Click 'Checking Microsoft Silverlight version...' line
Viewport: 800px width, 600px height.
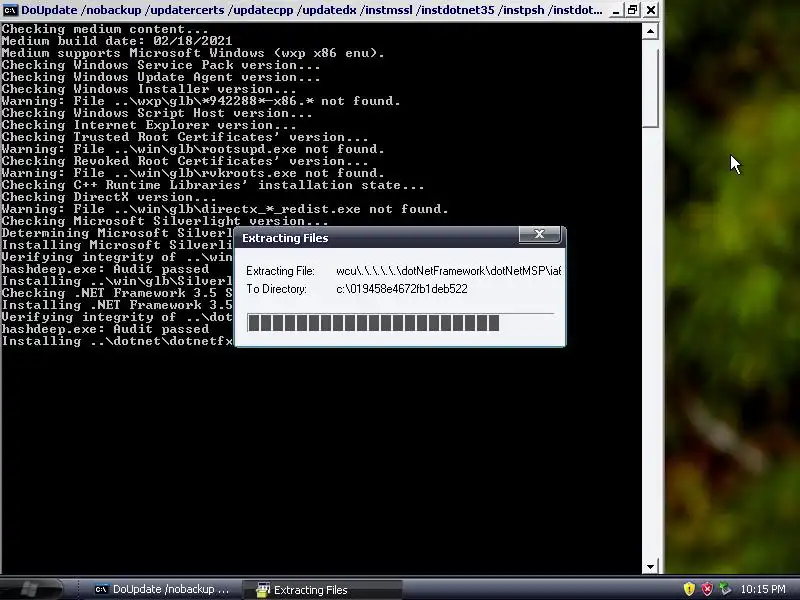point(165,221)
